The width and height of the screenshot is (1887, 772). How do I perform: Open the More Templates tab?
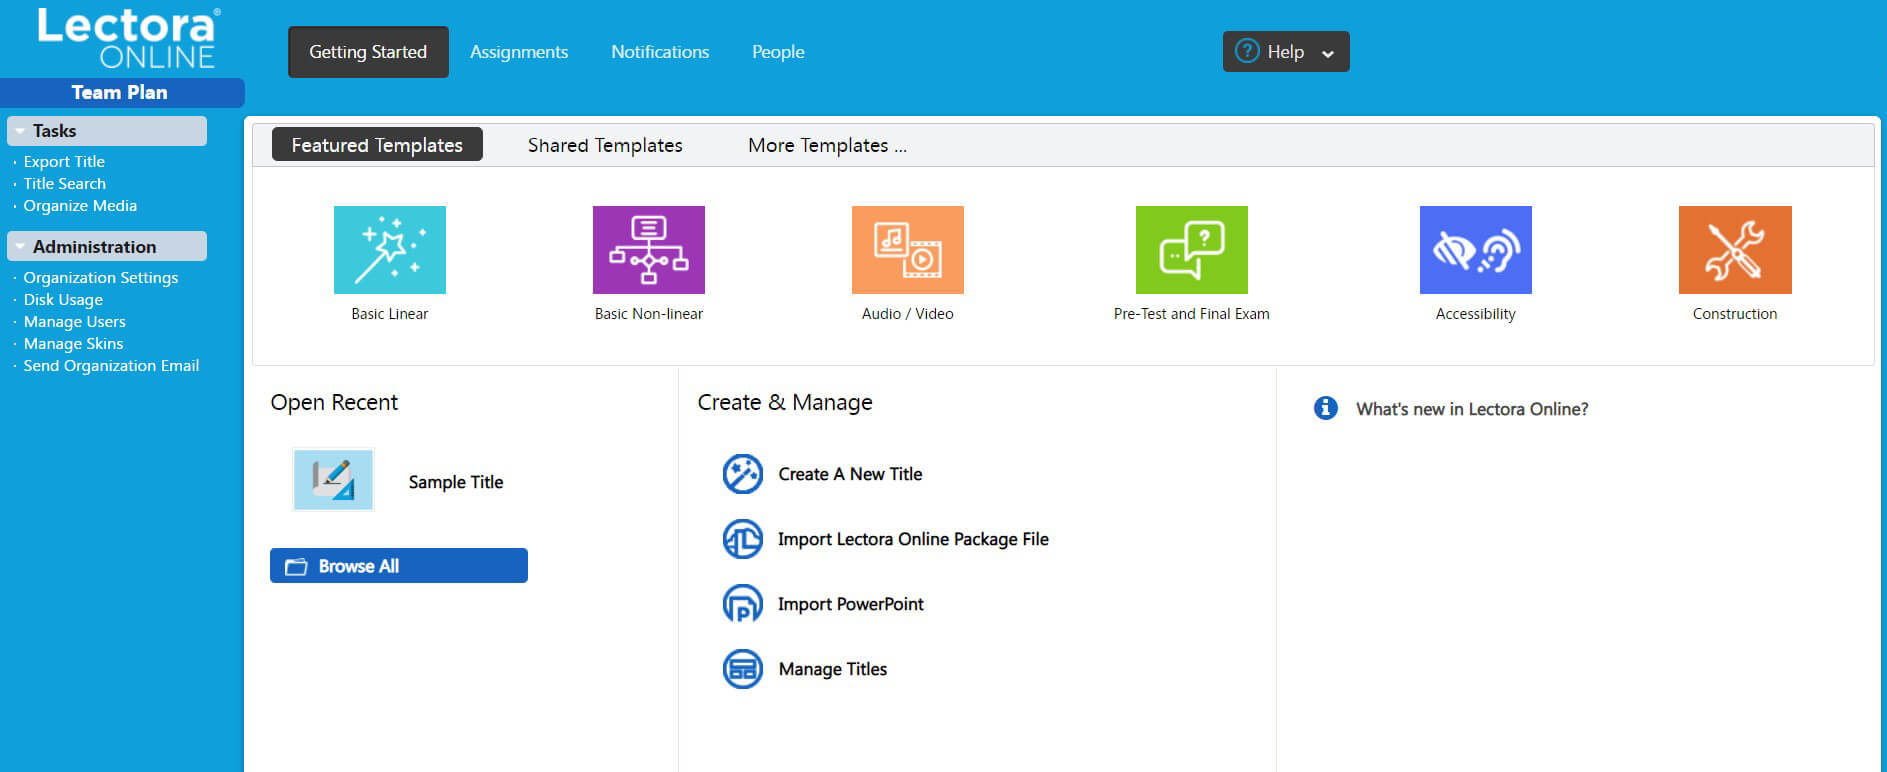pos(827,145)
